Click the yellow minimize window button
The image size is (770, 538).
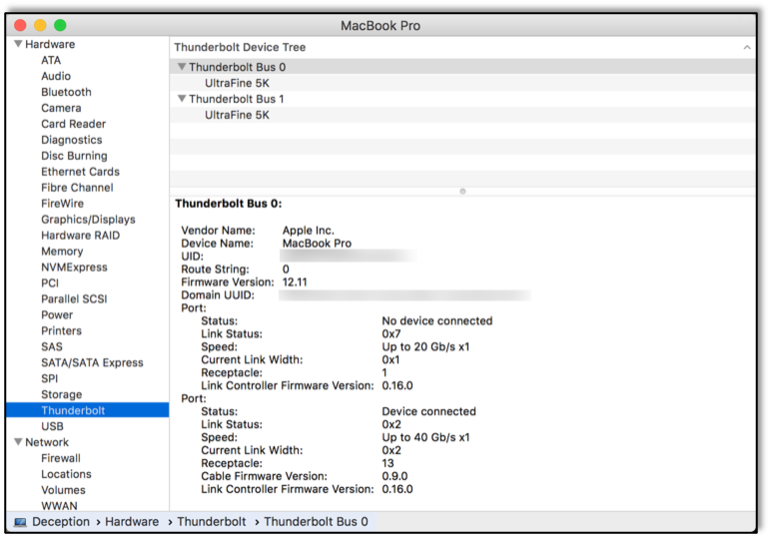click(x=40, y=25)
